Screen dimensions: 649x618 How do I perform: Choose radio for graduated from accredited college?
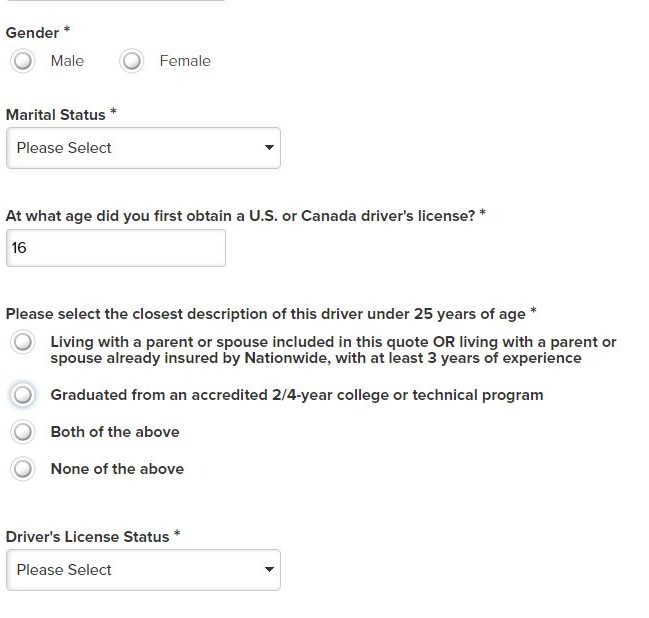[x=23, y=394]
